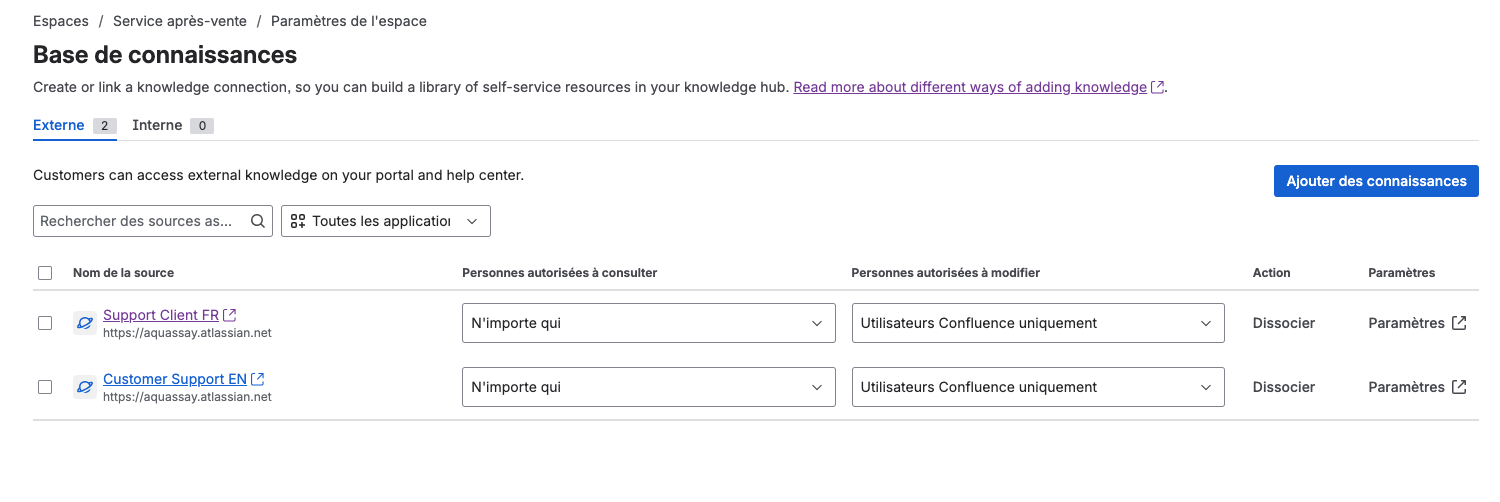Click the count badge 2 on Externe tab
The width and height of the screenshot is (1500, 502).
104,126
